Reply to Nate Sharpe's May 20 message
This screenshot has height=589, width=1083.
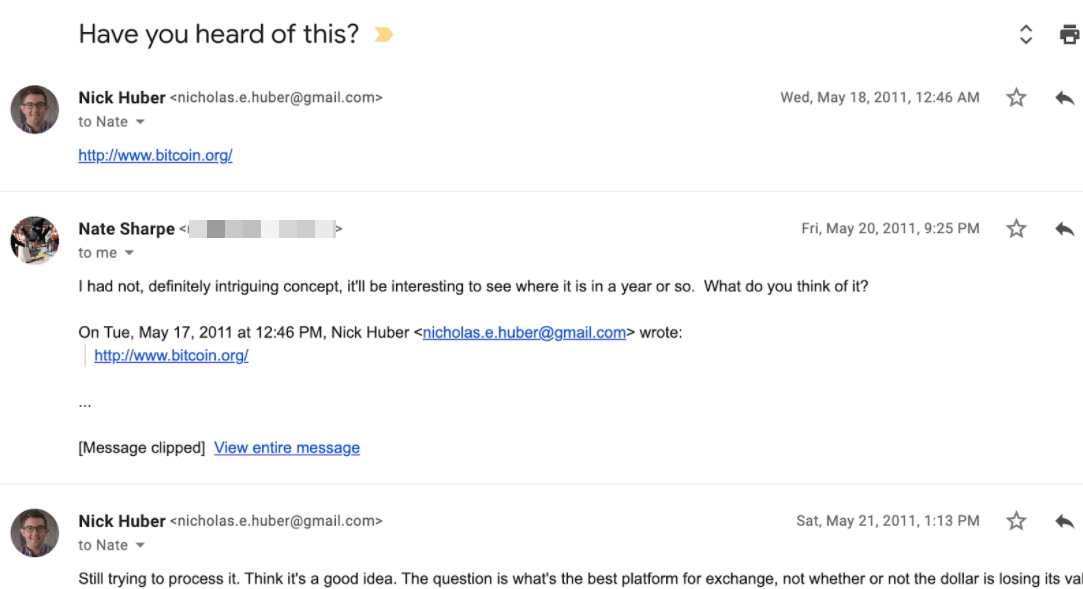click(x=1064, y=229)
